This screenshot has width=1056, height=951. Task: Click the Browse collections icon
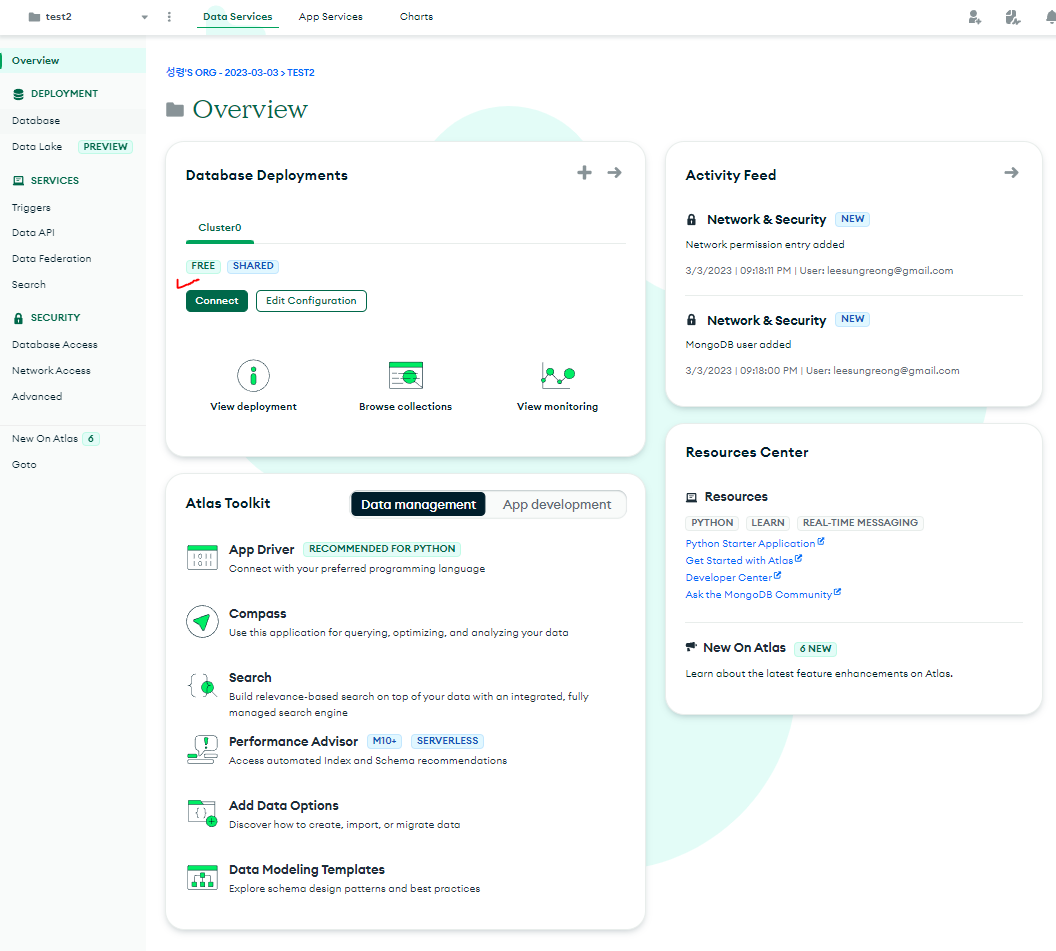[x=405, y=375]
